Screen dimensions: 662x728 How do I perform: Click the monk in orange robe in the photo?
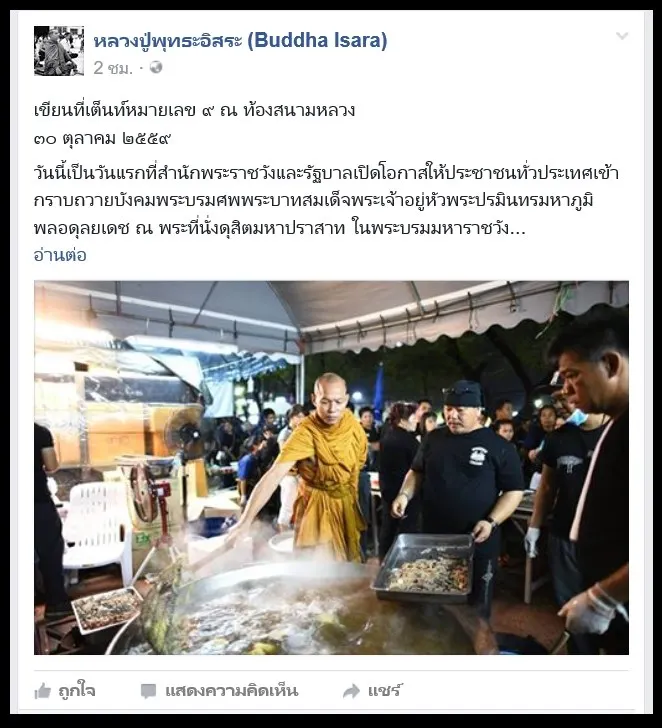point(320,467)
